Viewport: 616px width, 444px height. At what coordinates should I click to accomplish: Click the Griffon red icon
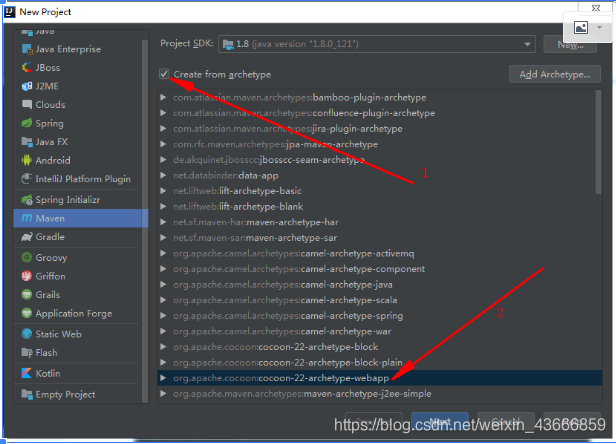pyautogui.click(x=27, y=276)
